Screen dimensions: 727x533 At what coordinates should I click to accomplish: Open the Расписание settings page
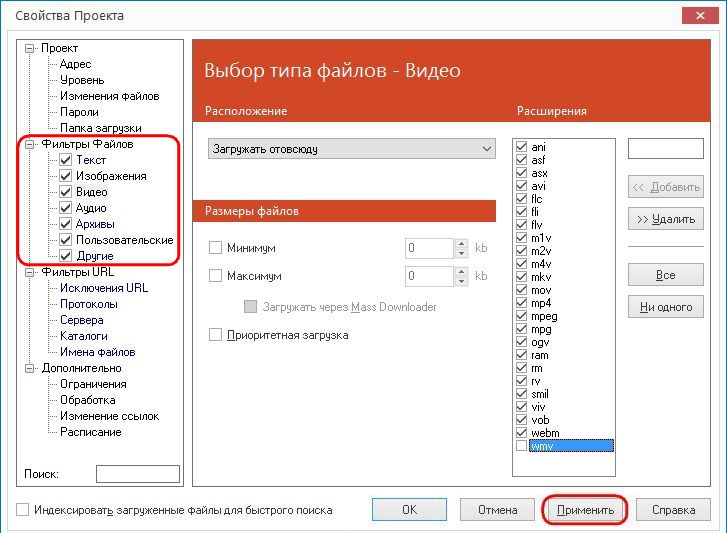pyautogui.click(x=90, y=432)
